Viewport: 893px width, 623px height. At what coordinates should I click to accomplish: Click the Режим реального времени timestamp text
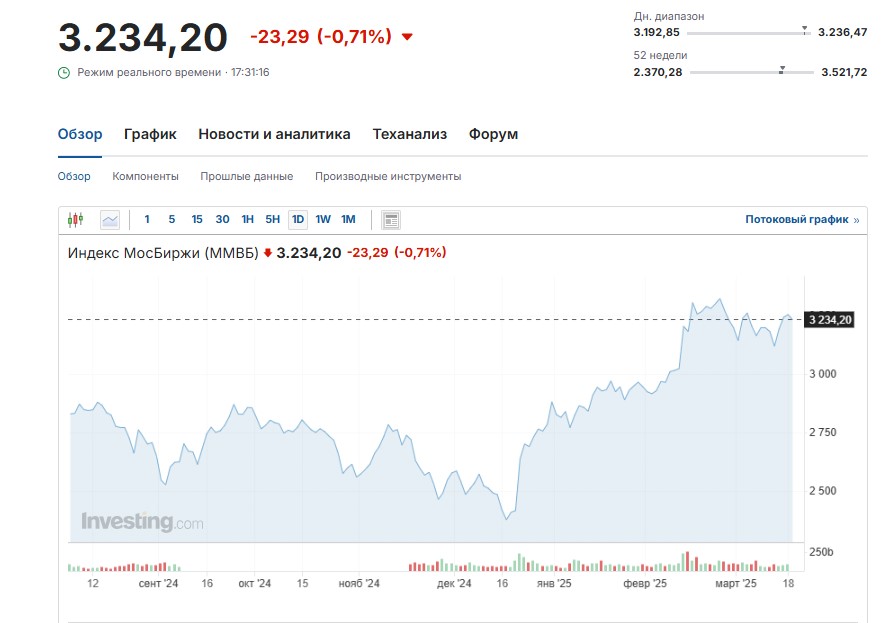pos(173,73)
